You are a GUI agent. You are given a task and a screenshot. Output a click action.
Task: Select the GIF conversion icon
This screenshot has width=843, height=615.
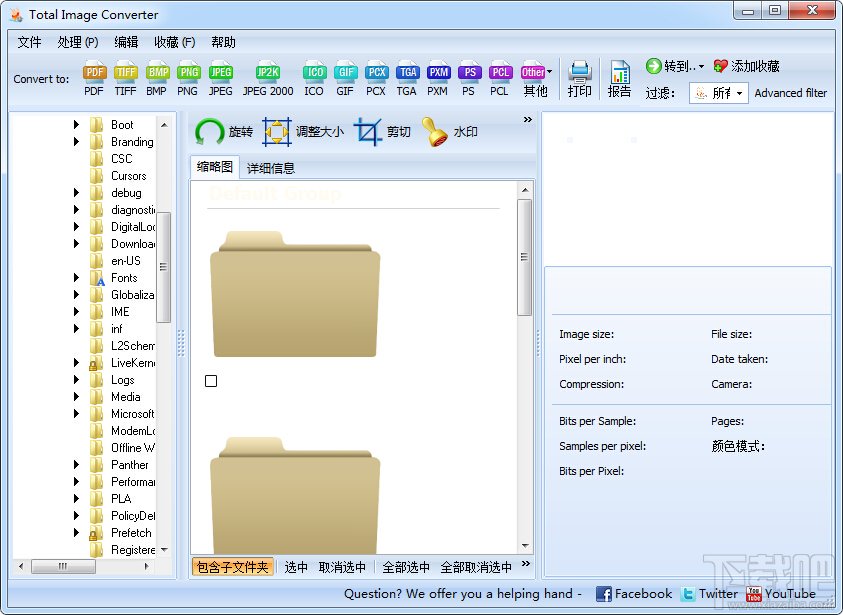345,78
